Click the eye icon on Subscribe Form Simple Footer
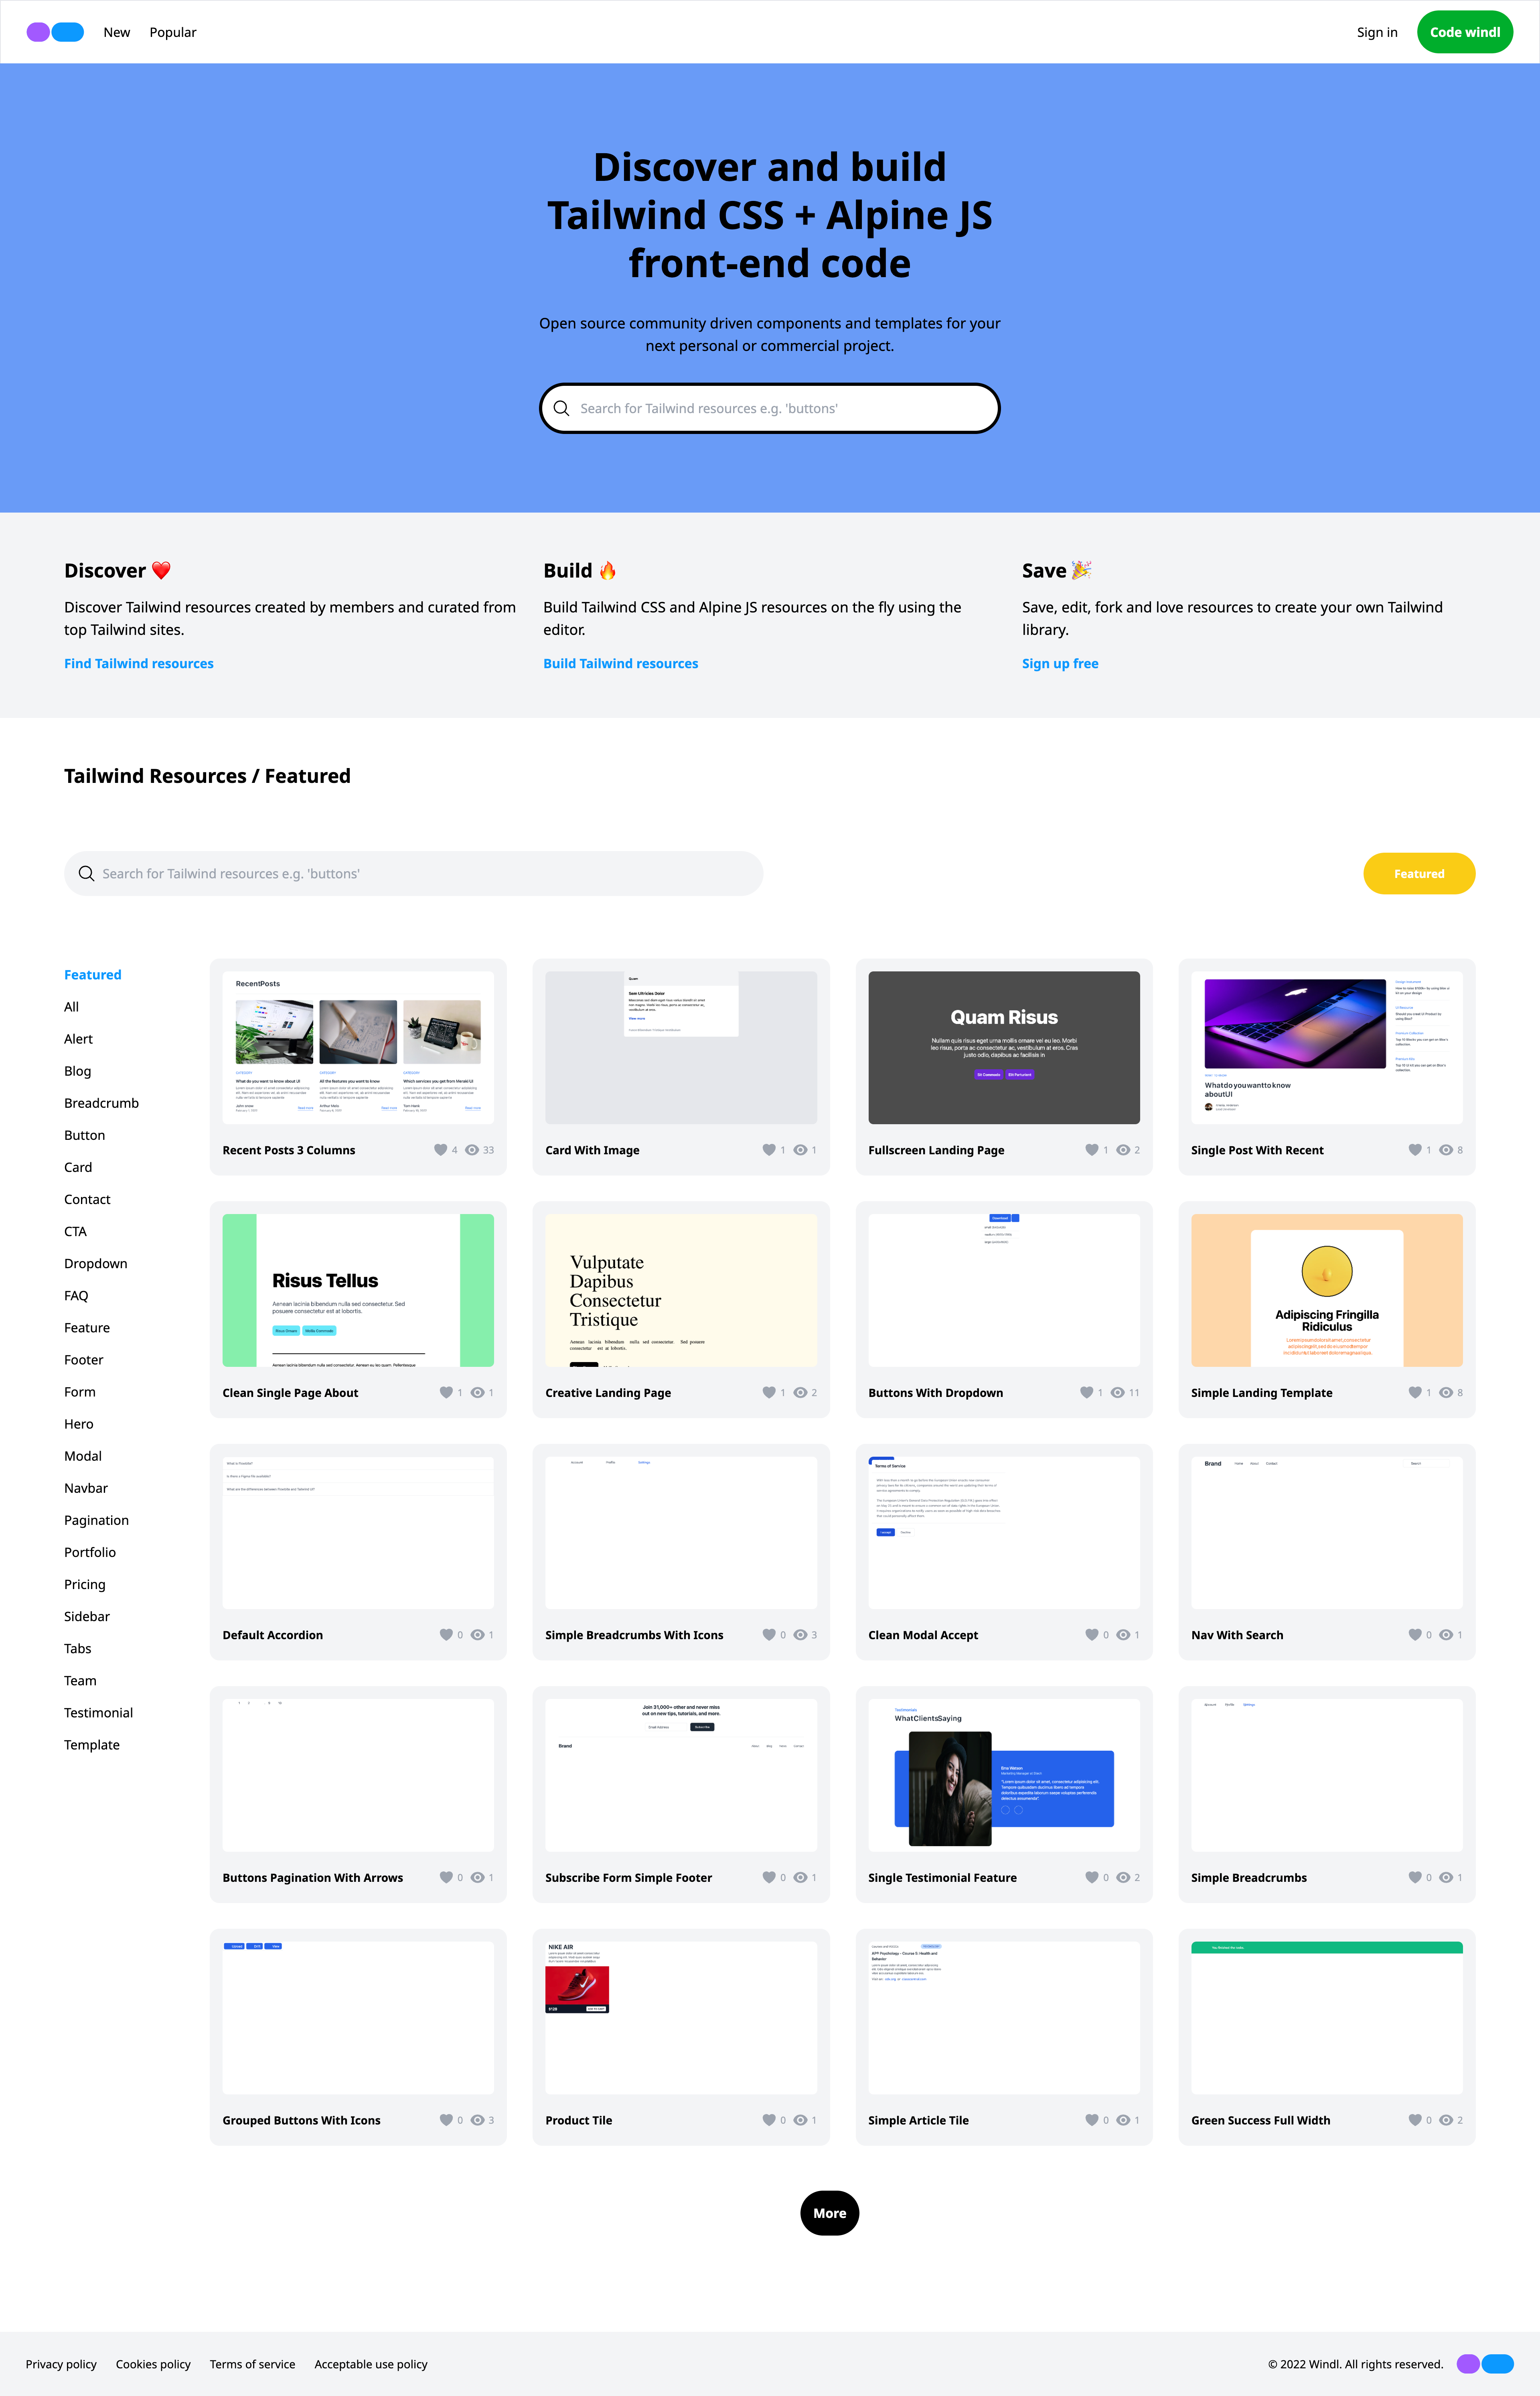 point(800,1877)
